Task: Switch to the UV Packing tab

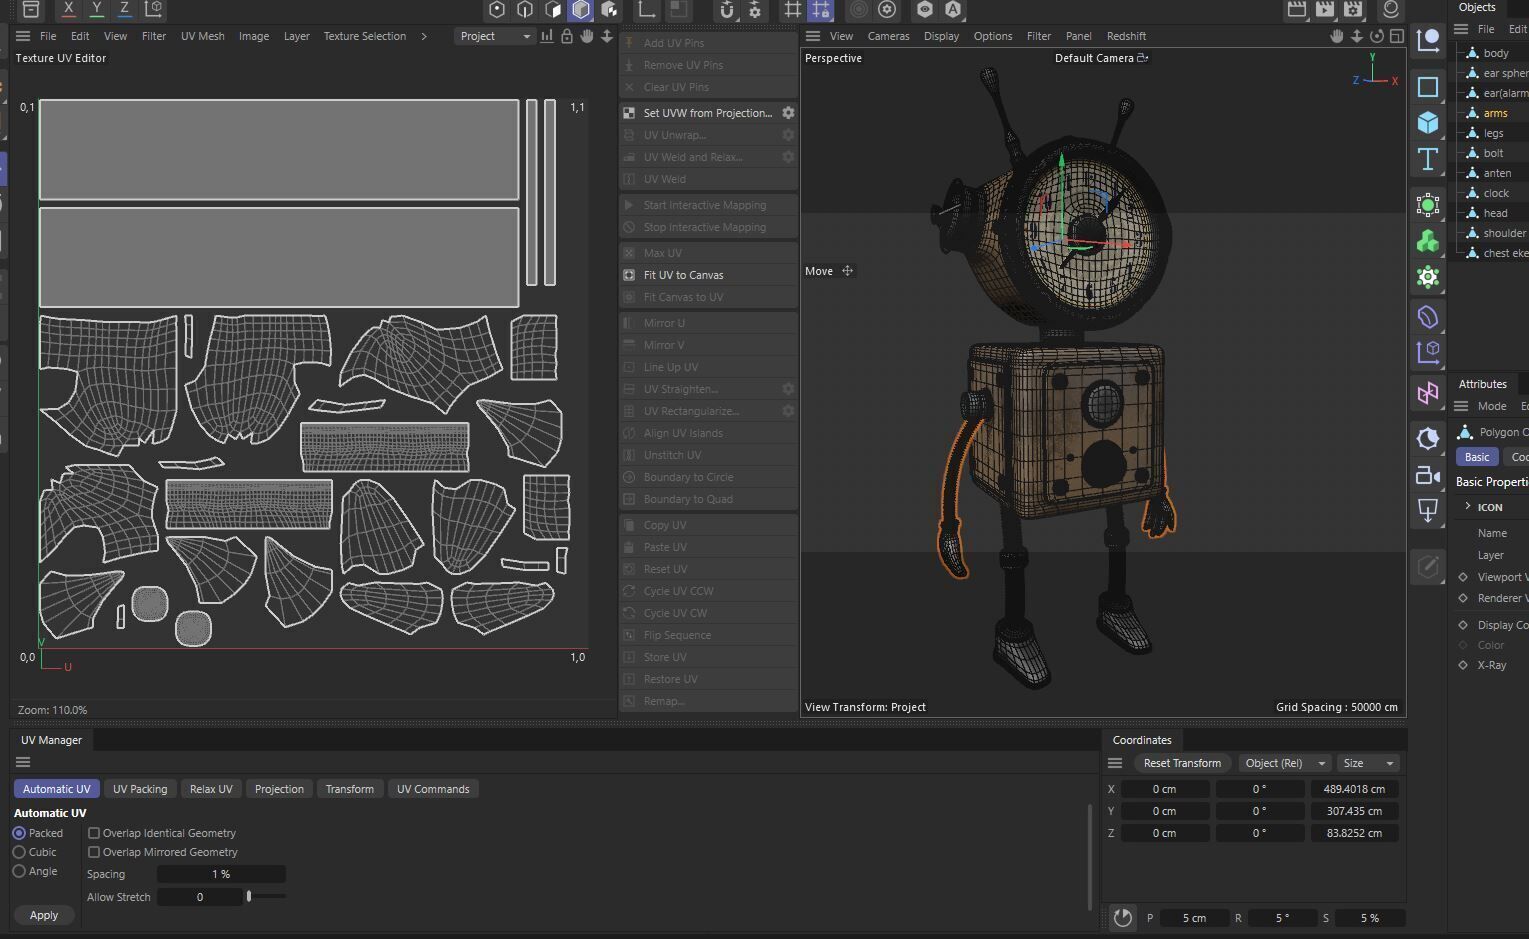Action: pyautogui.click(x=140, y=789)
